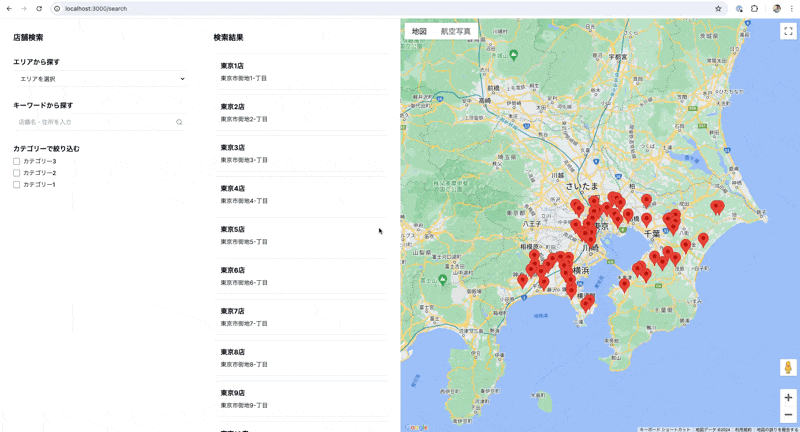Reload the page using refresh icon
This screenshot has height=432, width=800.
point(39,8)
